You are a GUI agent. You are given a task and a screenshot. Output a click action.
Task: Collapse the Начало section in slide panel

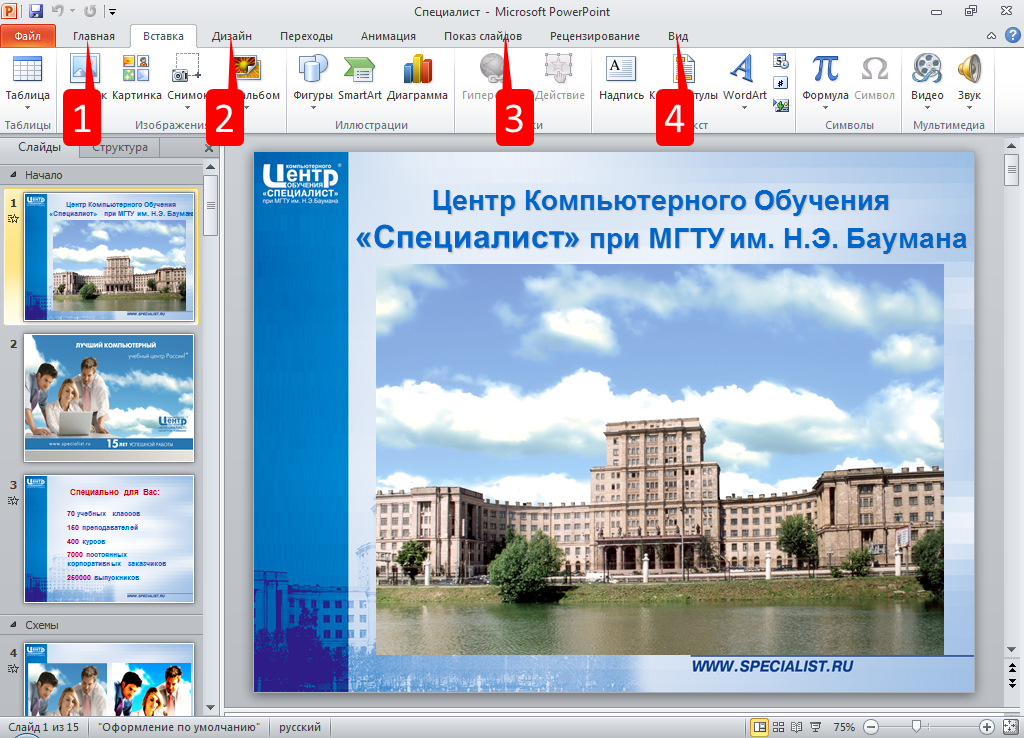click(12, 175)
